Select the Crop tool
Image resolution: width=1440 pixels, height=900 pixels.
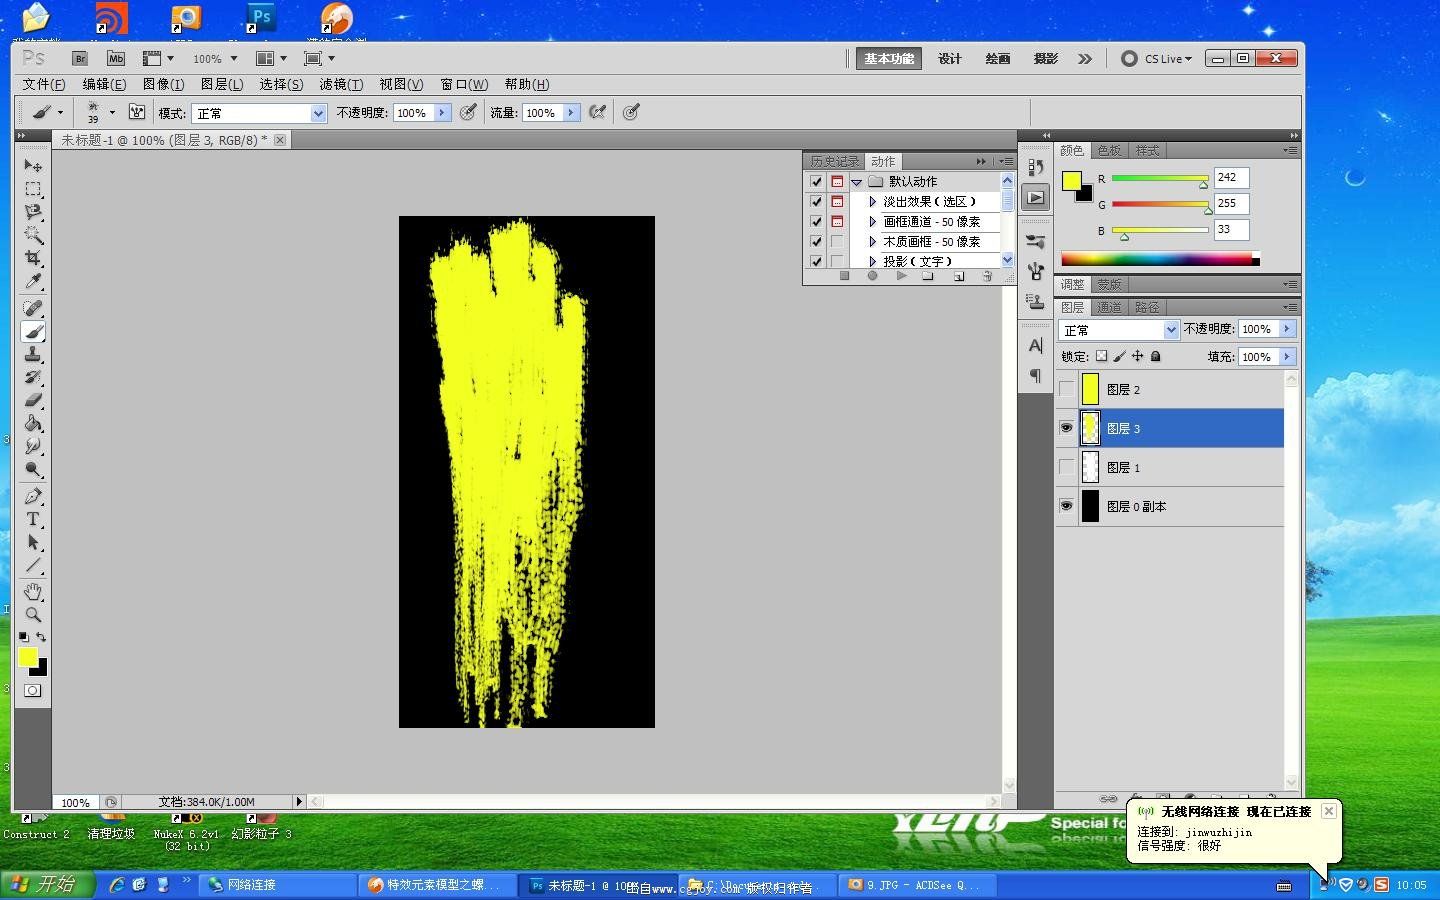(x=33, y=258)
